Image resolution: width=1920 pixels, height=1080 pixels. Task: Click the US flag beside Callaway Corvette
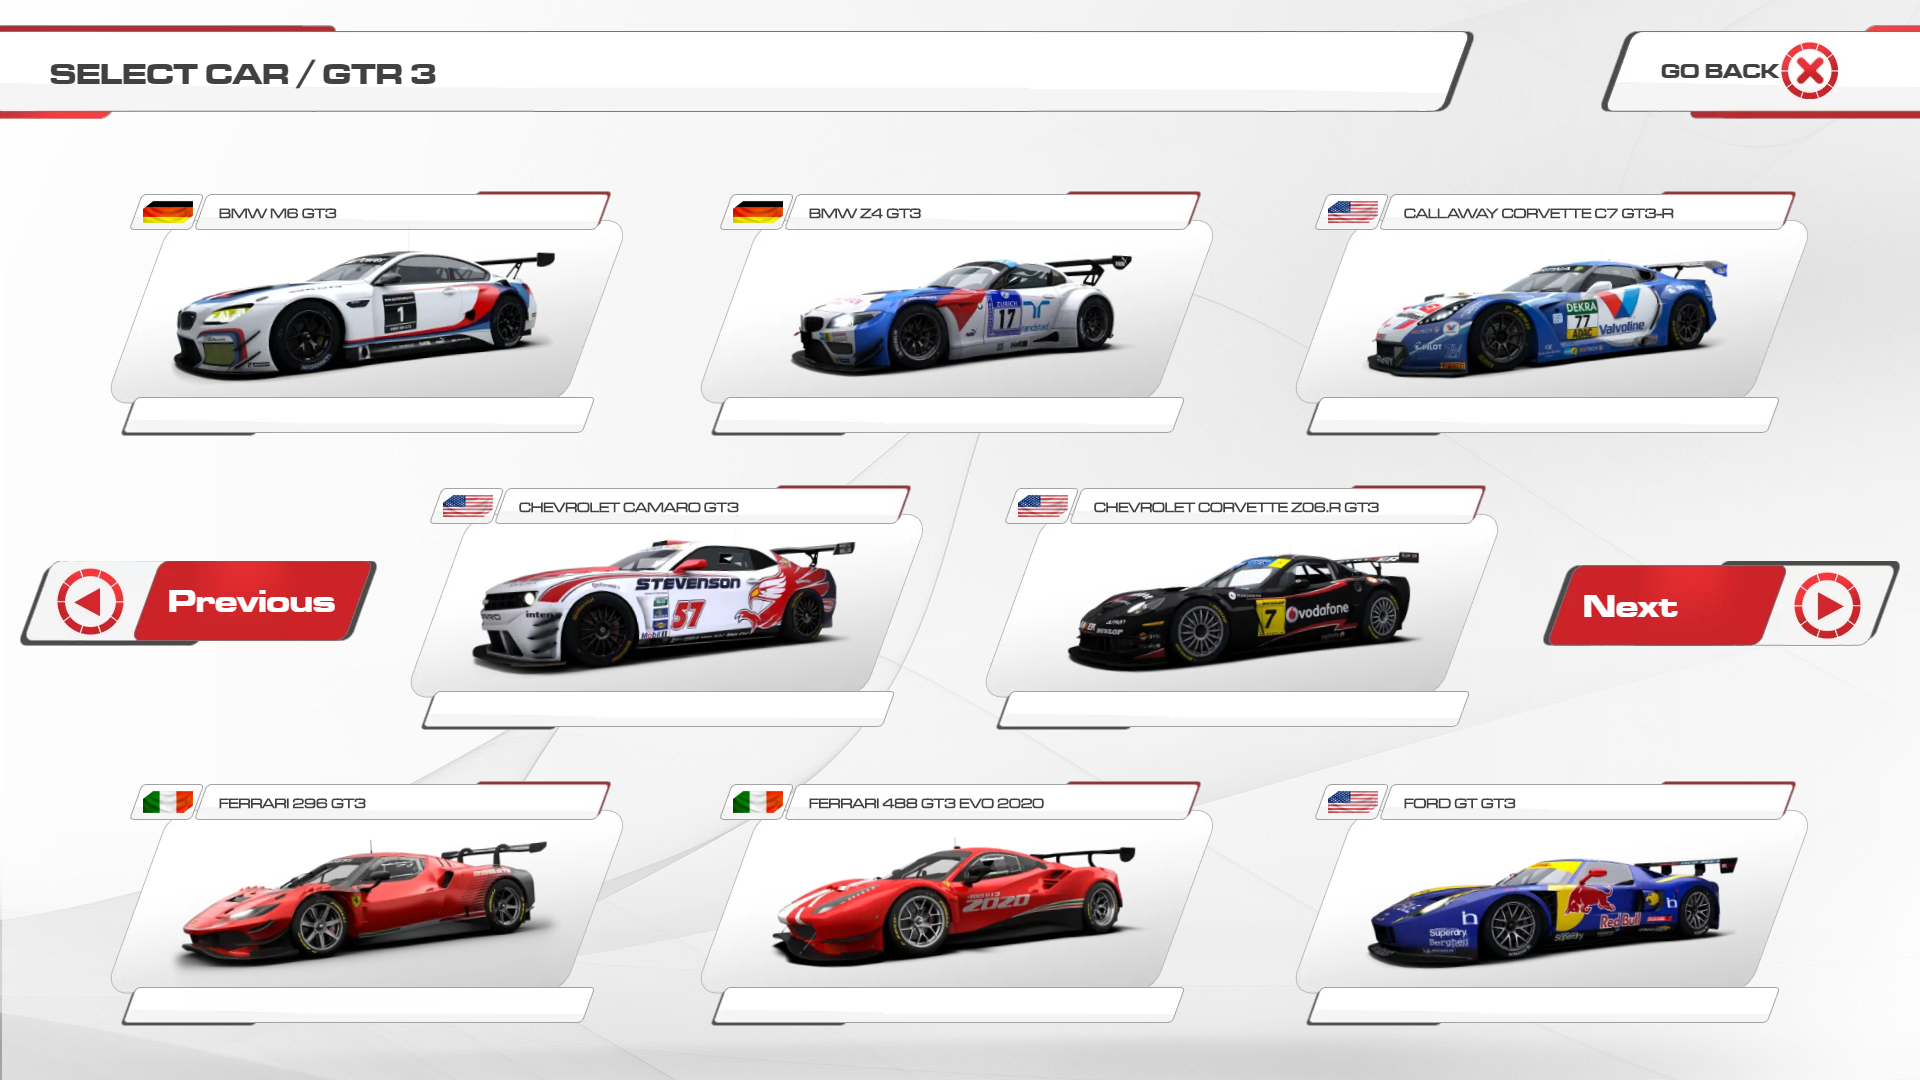(x=1352, y=213)
